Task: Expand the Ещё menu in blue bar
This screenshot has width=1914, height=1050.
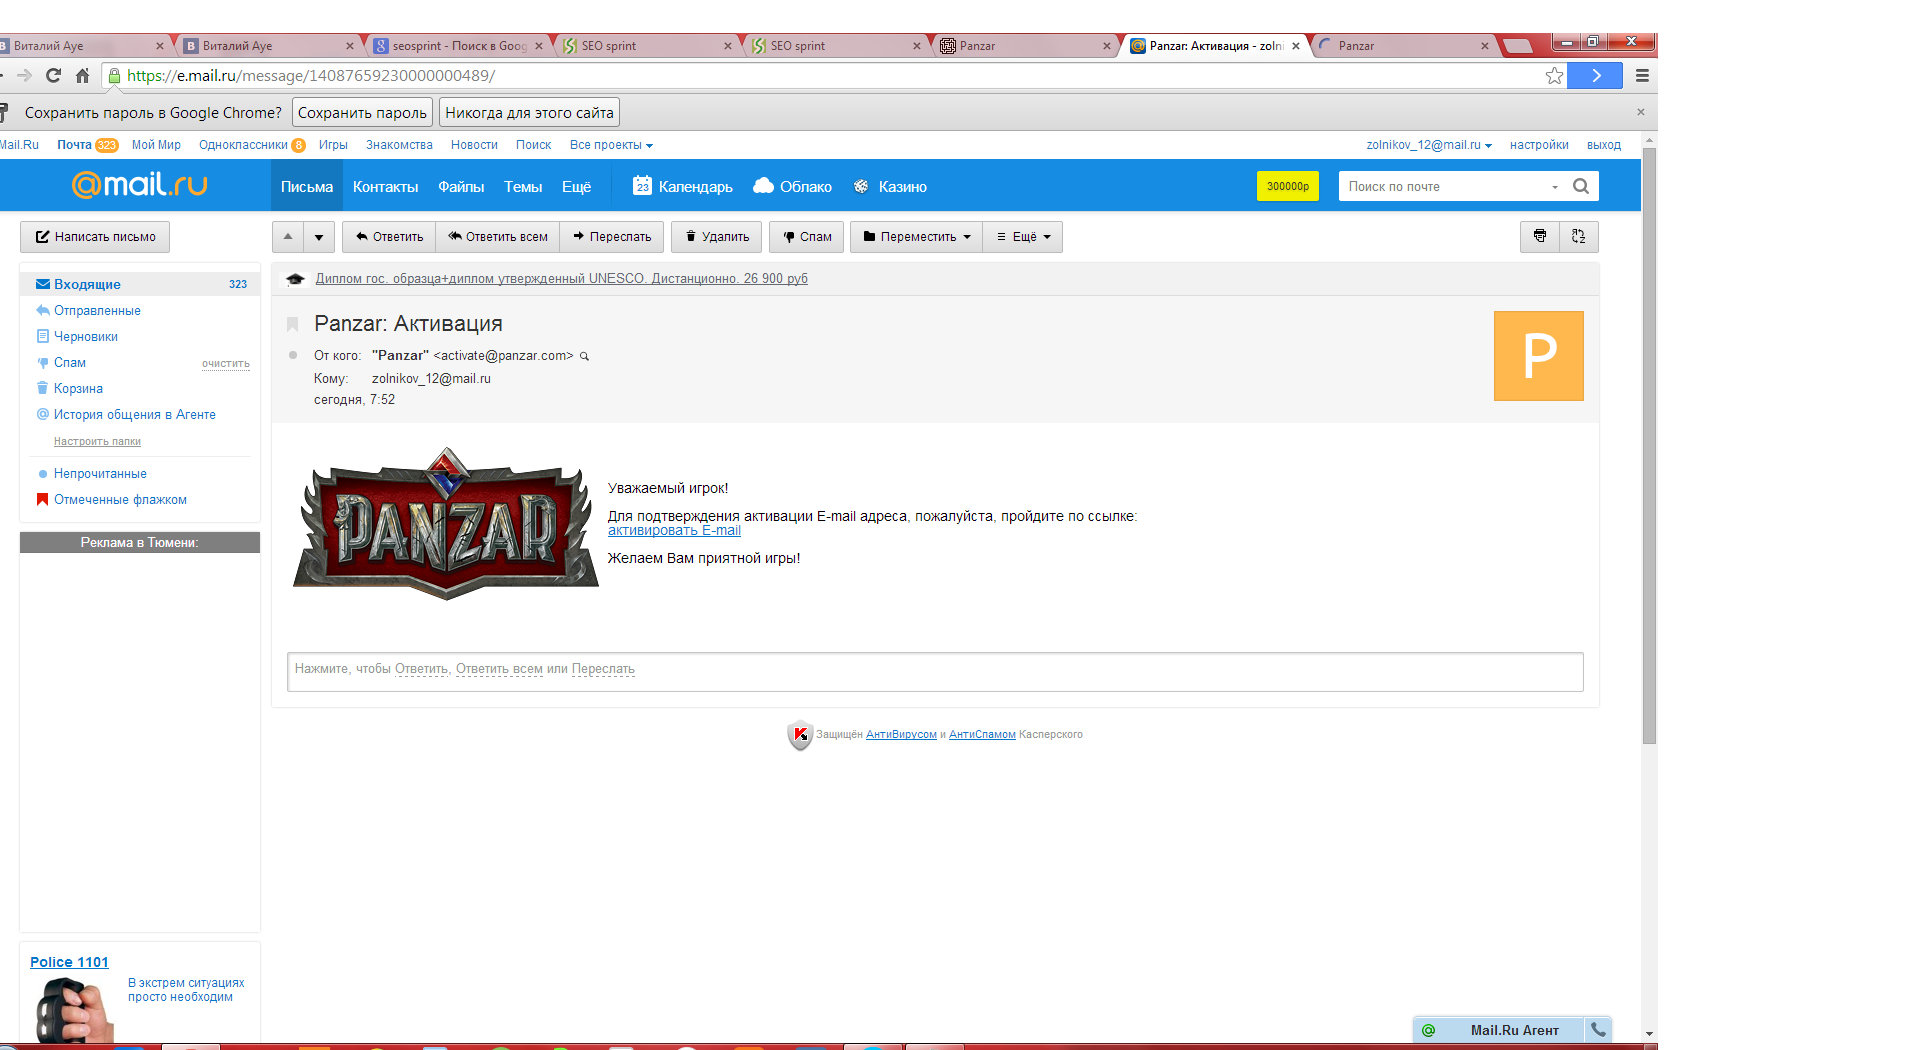Action: (x=576, y=186)
